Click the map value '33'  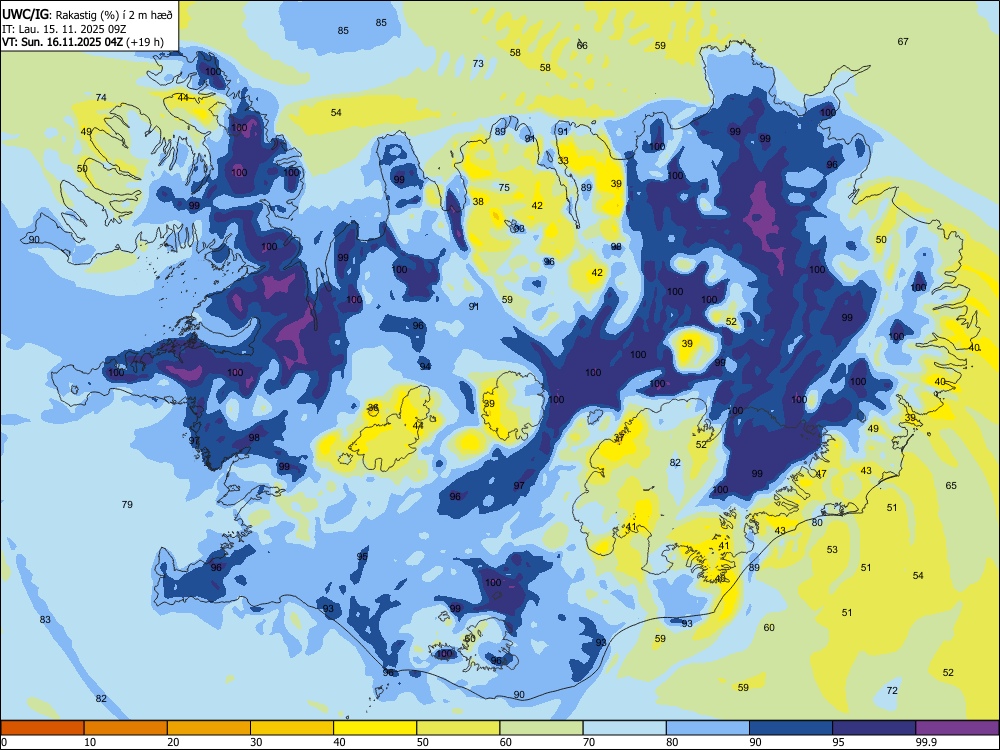click(563, 160)
